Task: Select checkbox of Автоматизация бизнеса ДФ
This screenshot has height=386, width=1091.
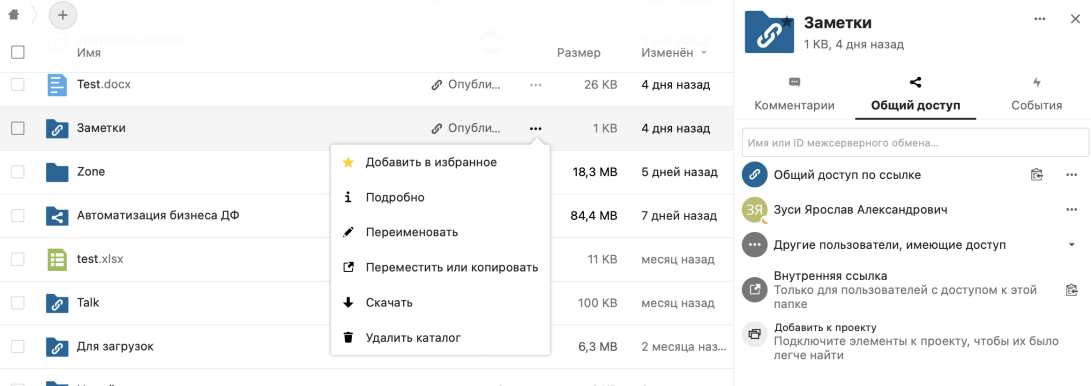Action: [18, 216]
